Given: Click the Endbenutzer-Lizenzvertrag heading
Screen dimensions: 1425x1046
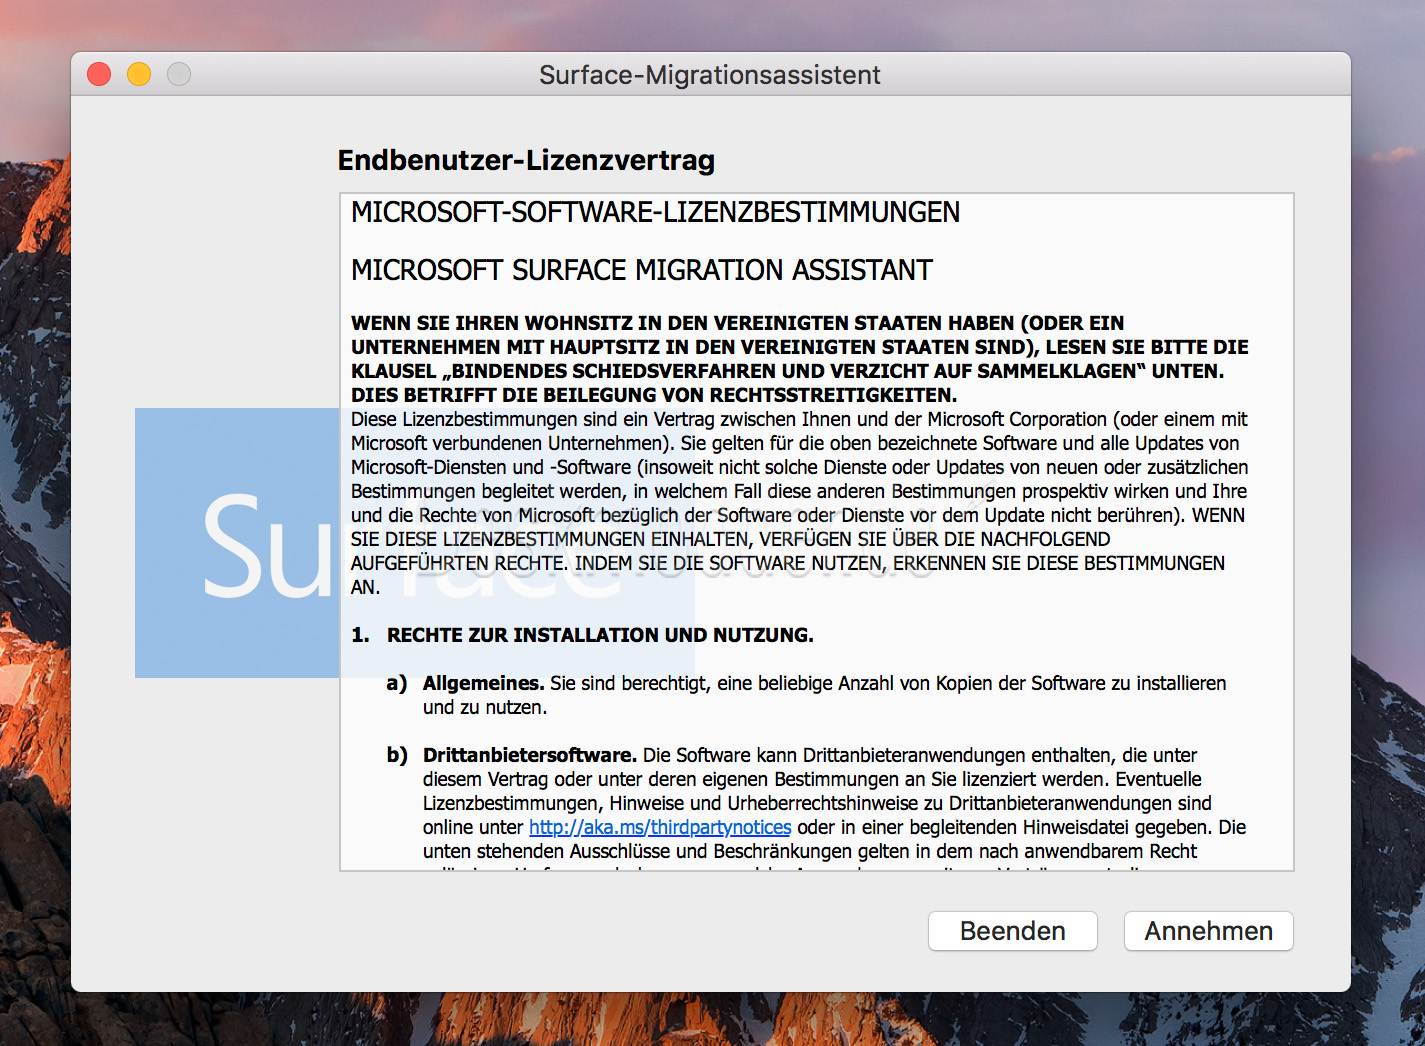Looking at the screenshot, I should click(526, 160).
